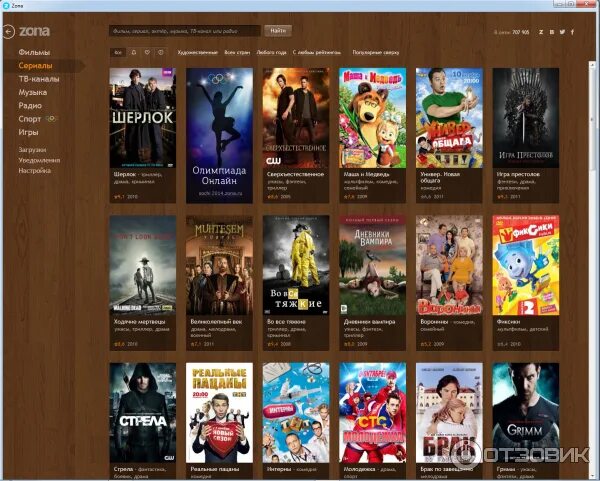The image size is (600, 481).
Task: Open ТВ-каналы section
Action: tap(39, 79)
